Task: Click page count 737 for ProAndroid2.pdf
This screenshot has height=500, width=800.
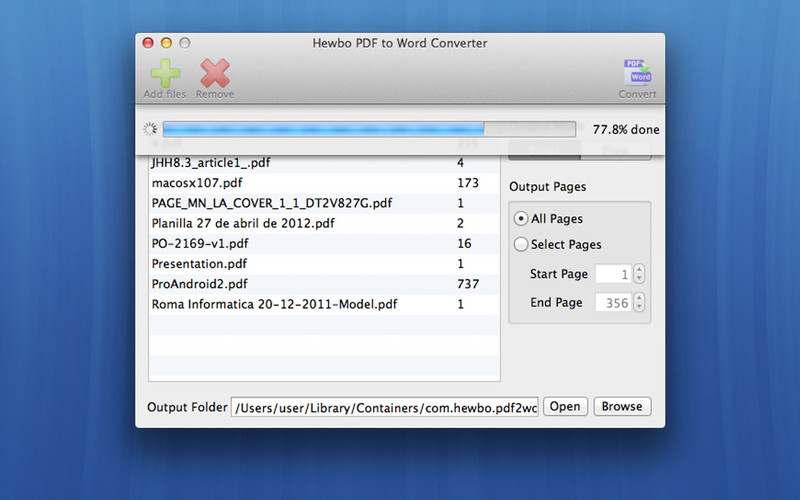Action: pos(468,284)
